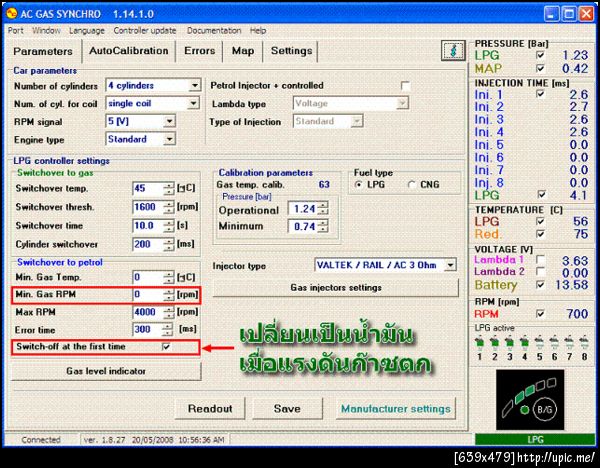Click Switchover time spinner arrows
600x468 pixels.
pos(169,225)
